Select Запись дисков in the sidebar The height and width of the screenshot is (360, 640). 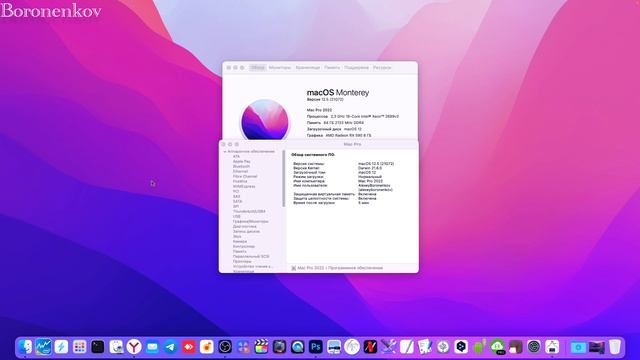(246, 231)
